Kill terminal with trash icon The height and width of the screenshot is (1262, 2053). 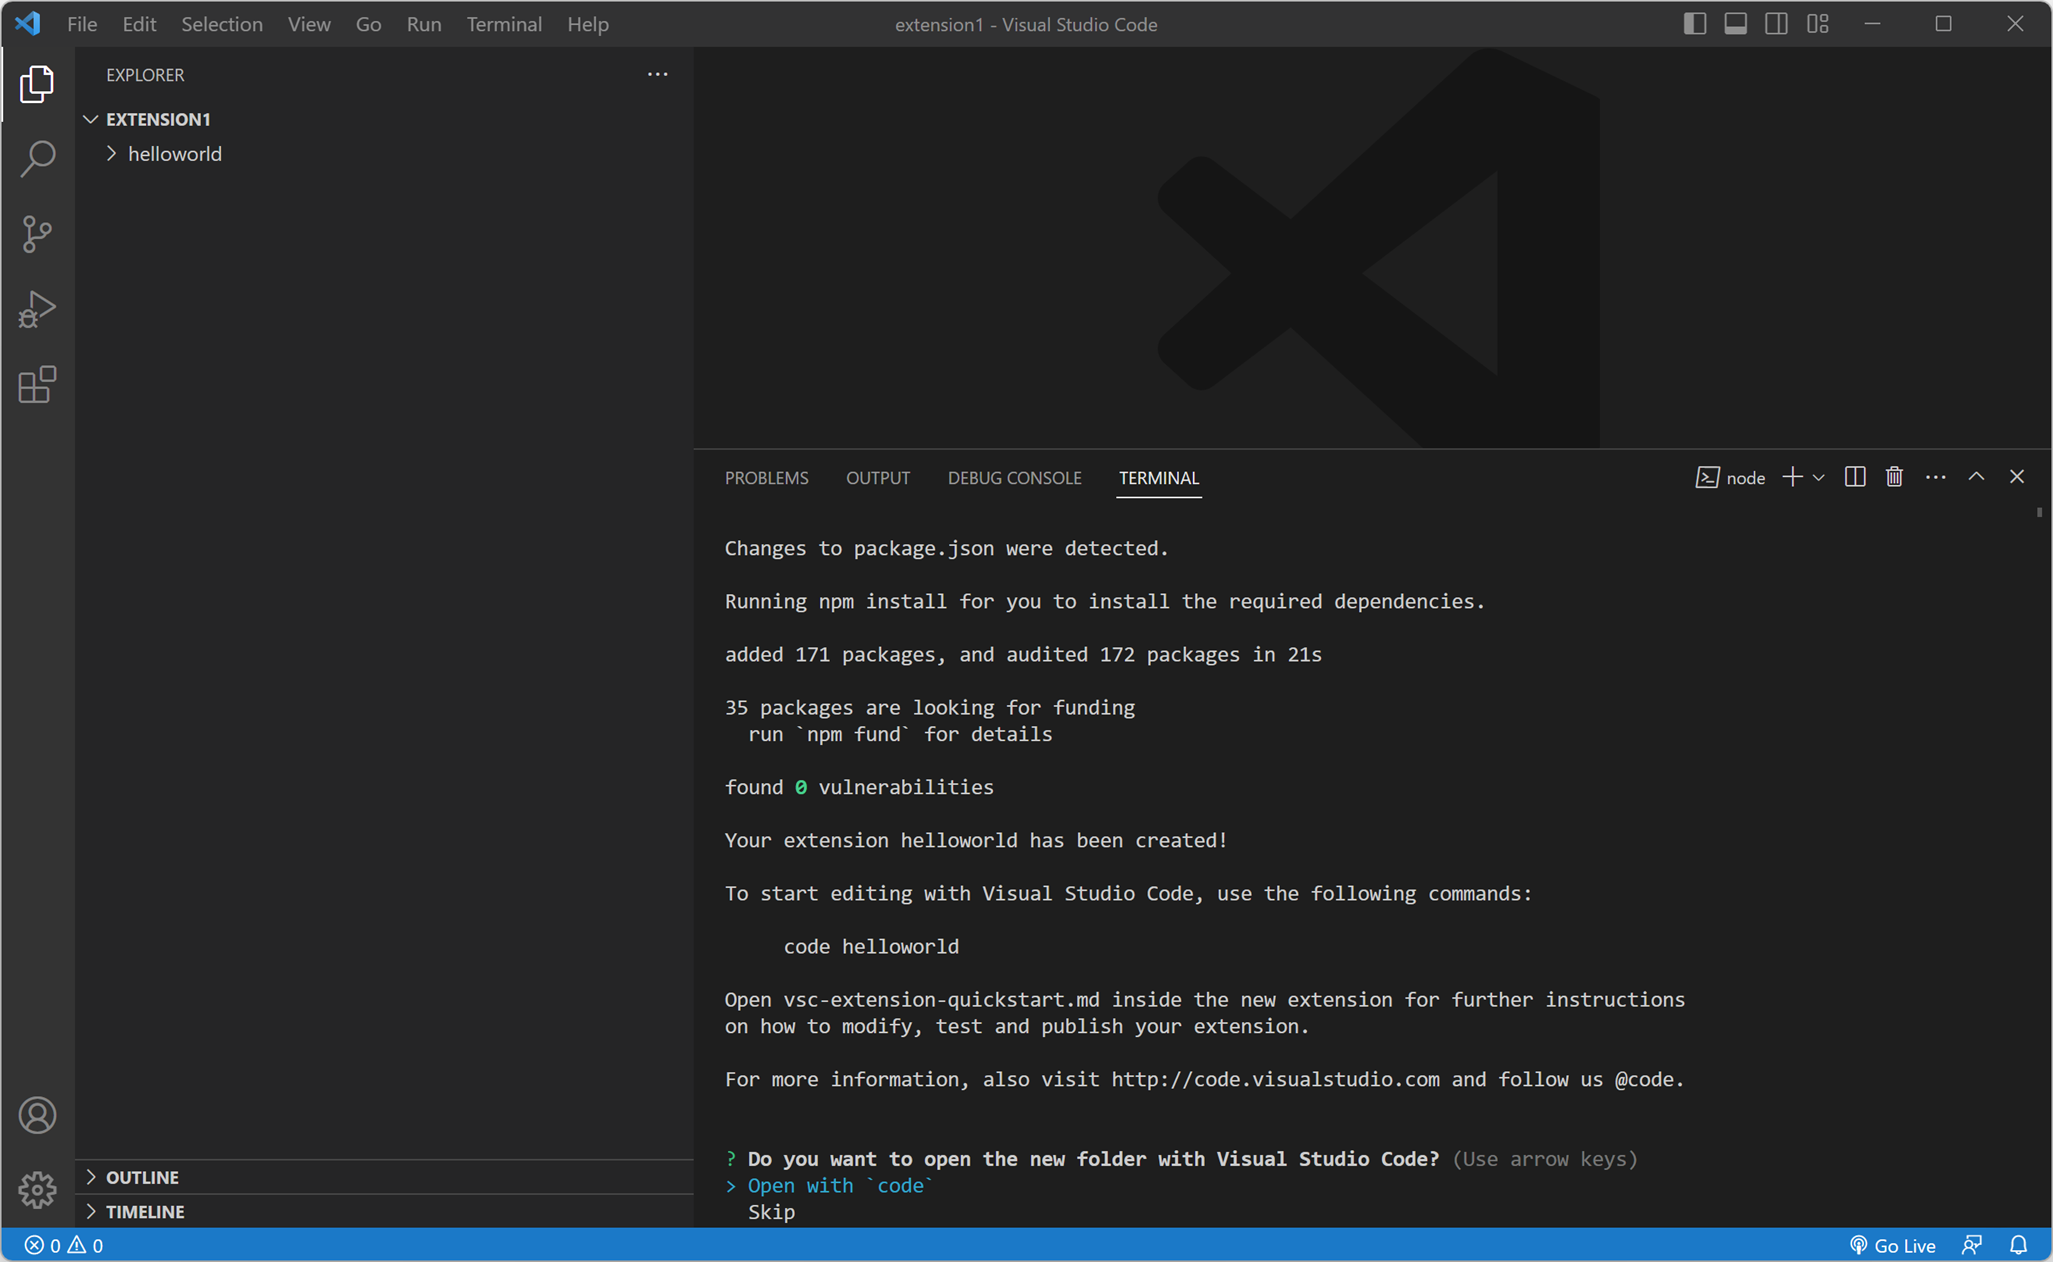(x=1894, y=477)
